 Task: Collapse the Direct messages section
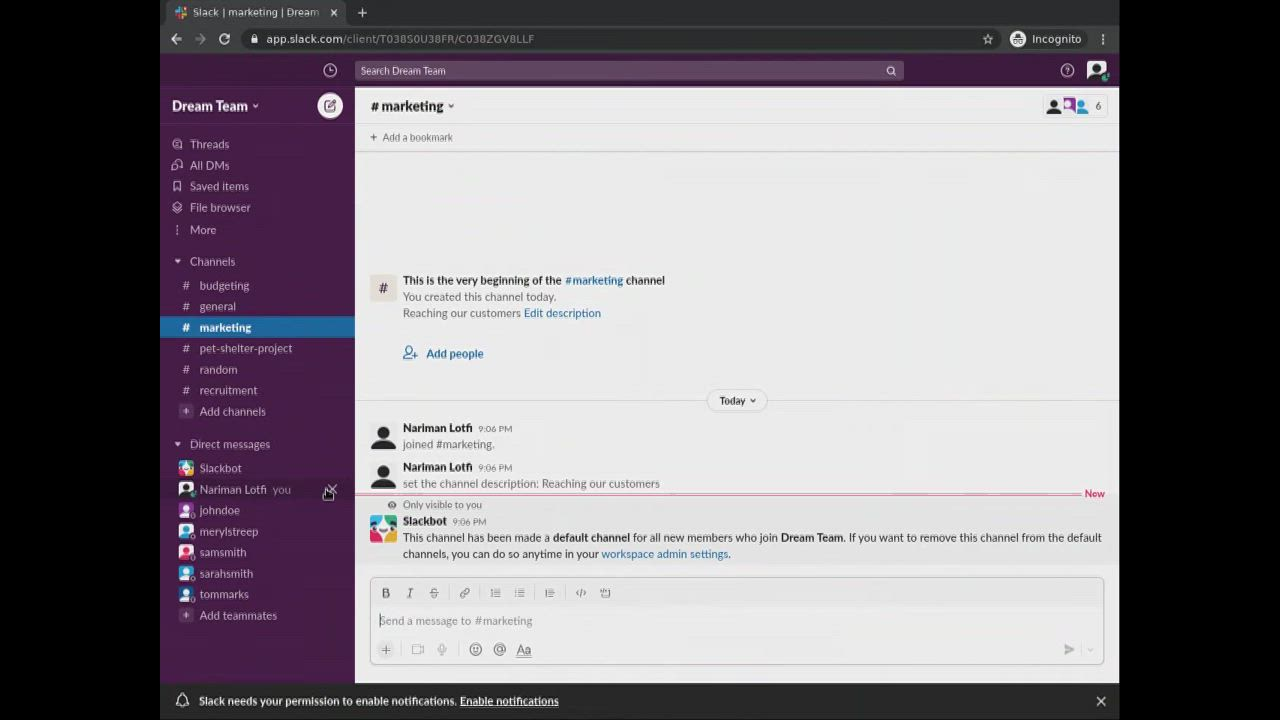[x=178, y=445]
